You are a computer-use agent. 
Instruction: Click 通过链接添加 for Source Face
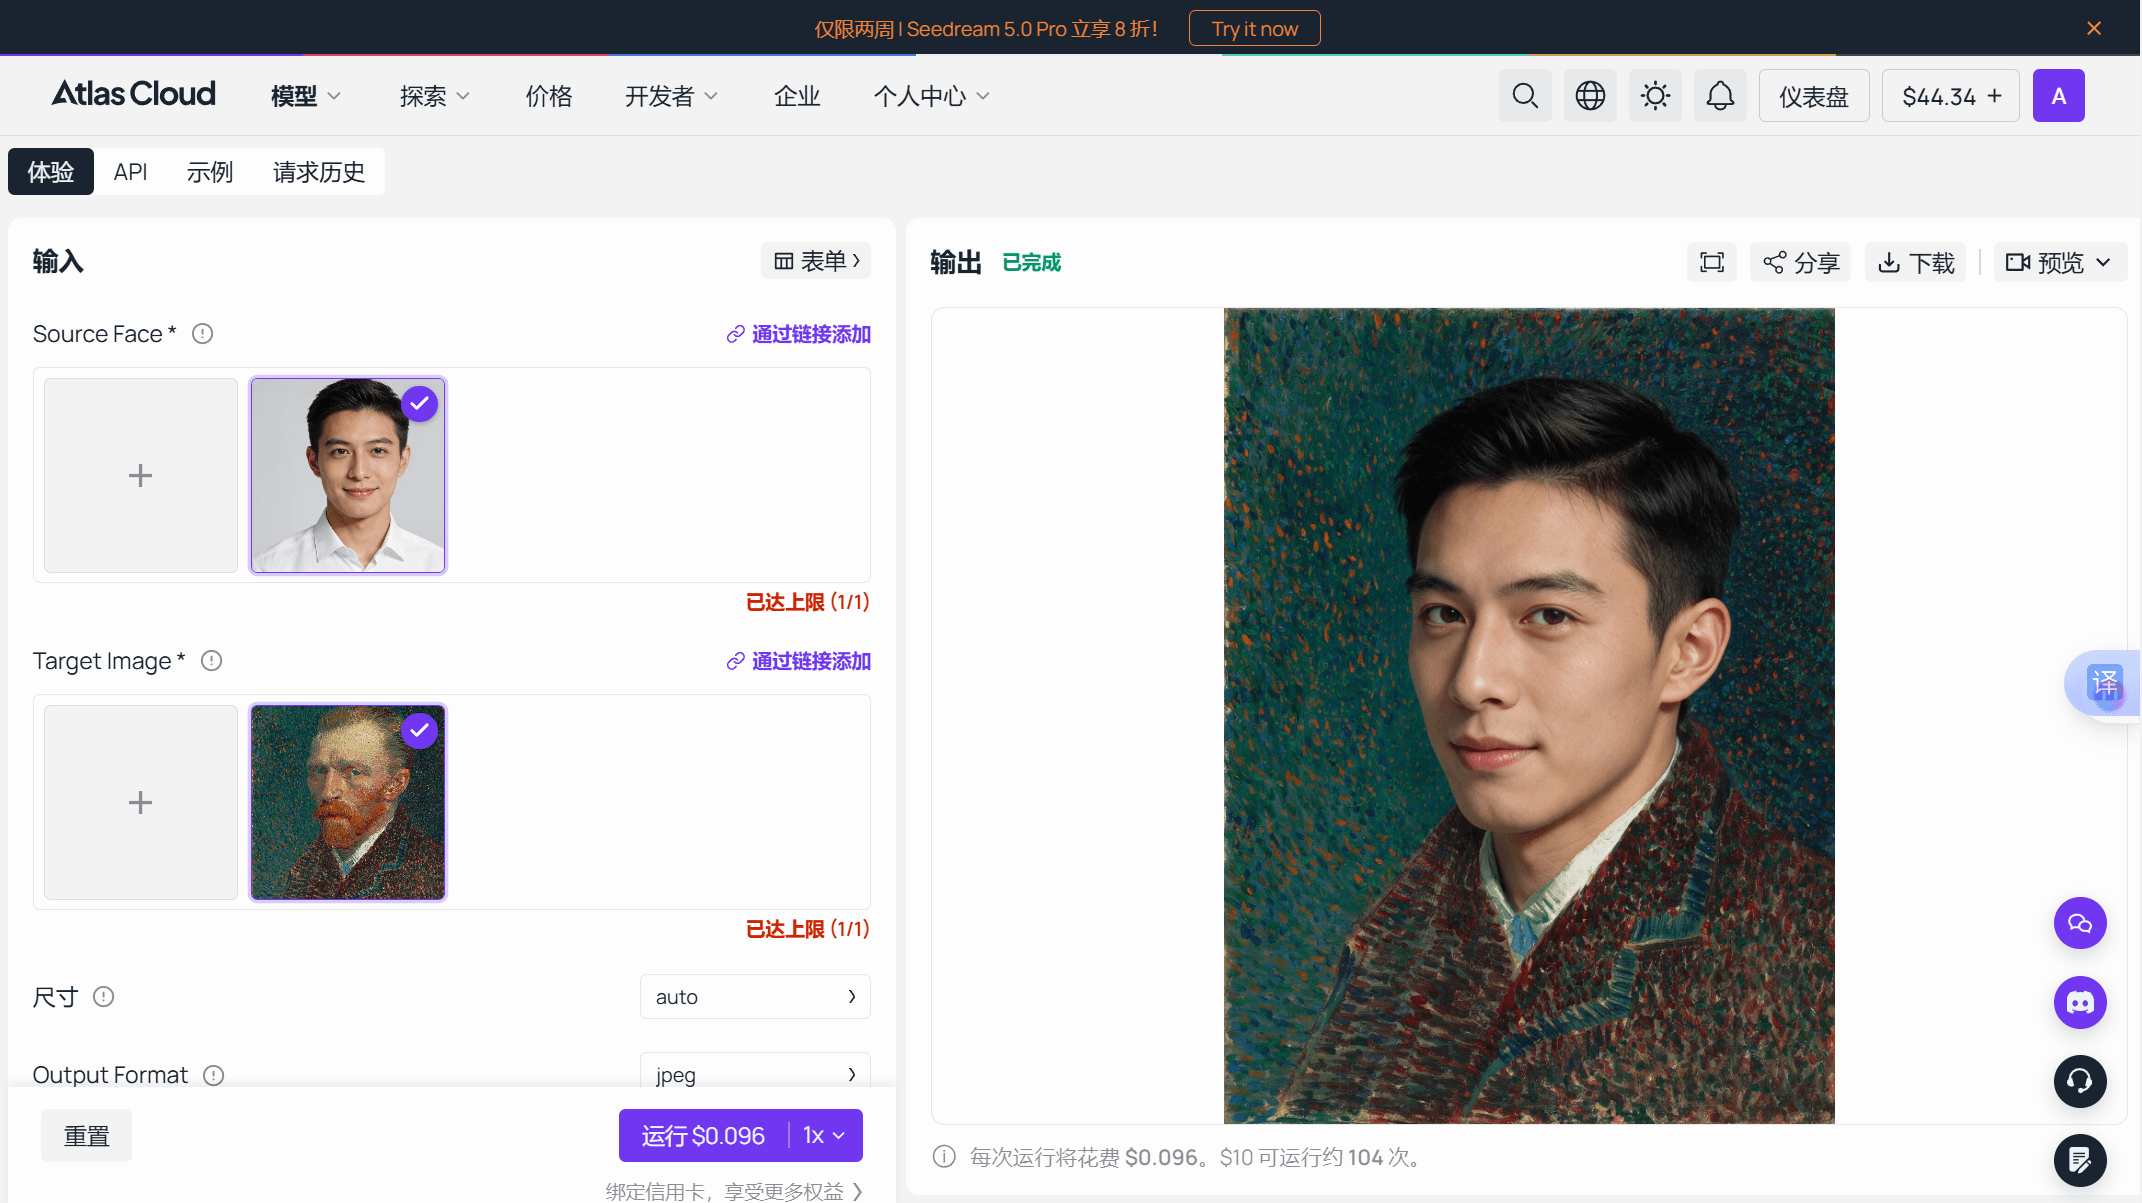799,334
